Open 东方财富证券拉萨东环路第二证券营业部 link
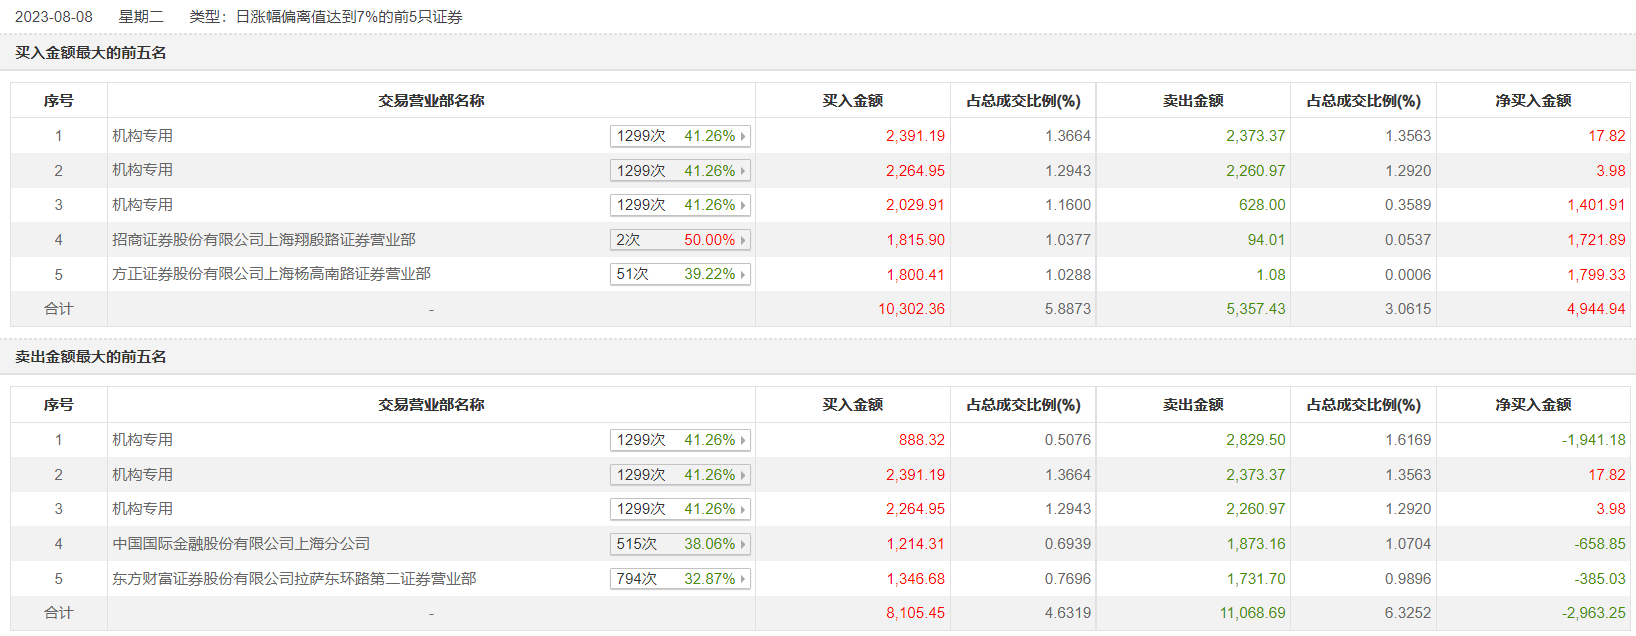1636x636 pixels. pyautogui.click(x=294, y=579)
